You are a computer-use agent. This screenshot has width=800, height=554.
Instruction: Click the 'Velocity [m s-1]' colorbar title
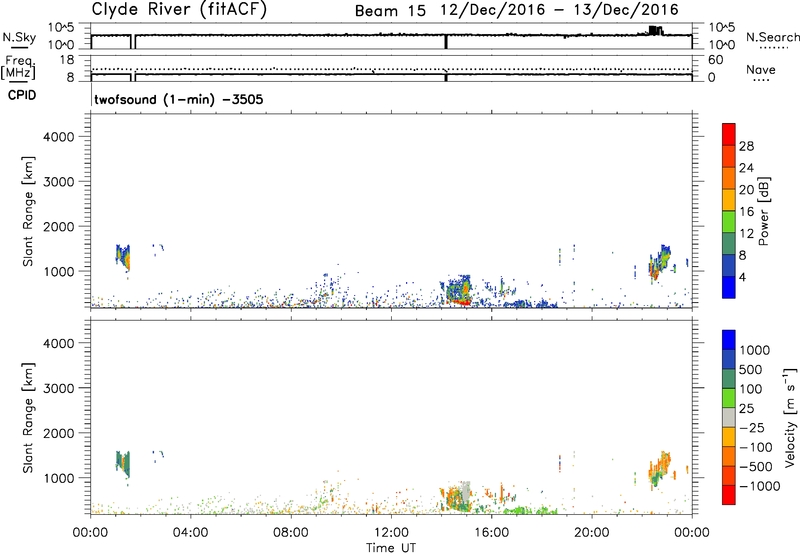(790, 417)
